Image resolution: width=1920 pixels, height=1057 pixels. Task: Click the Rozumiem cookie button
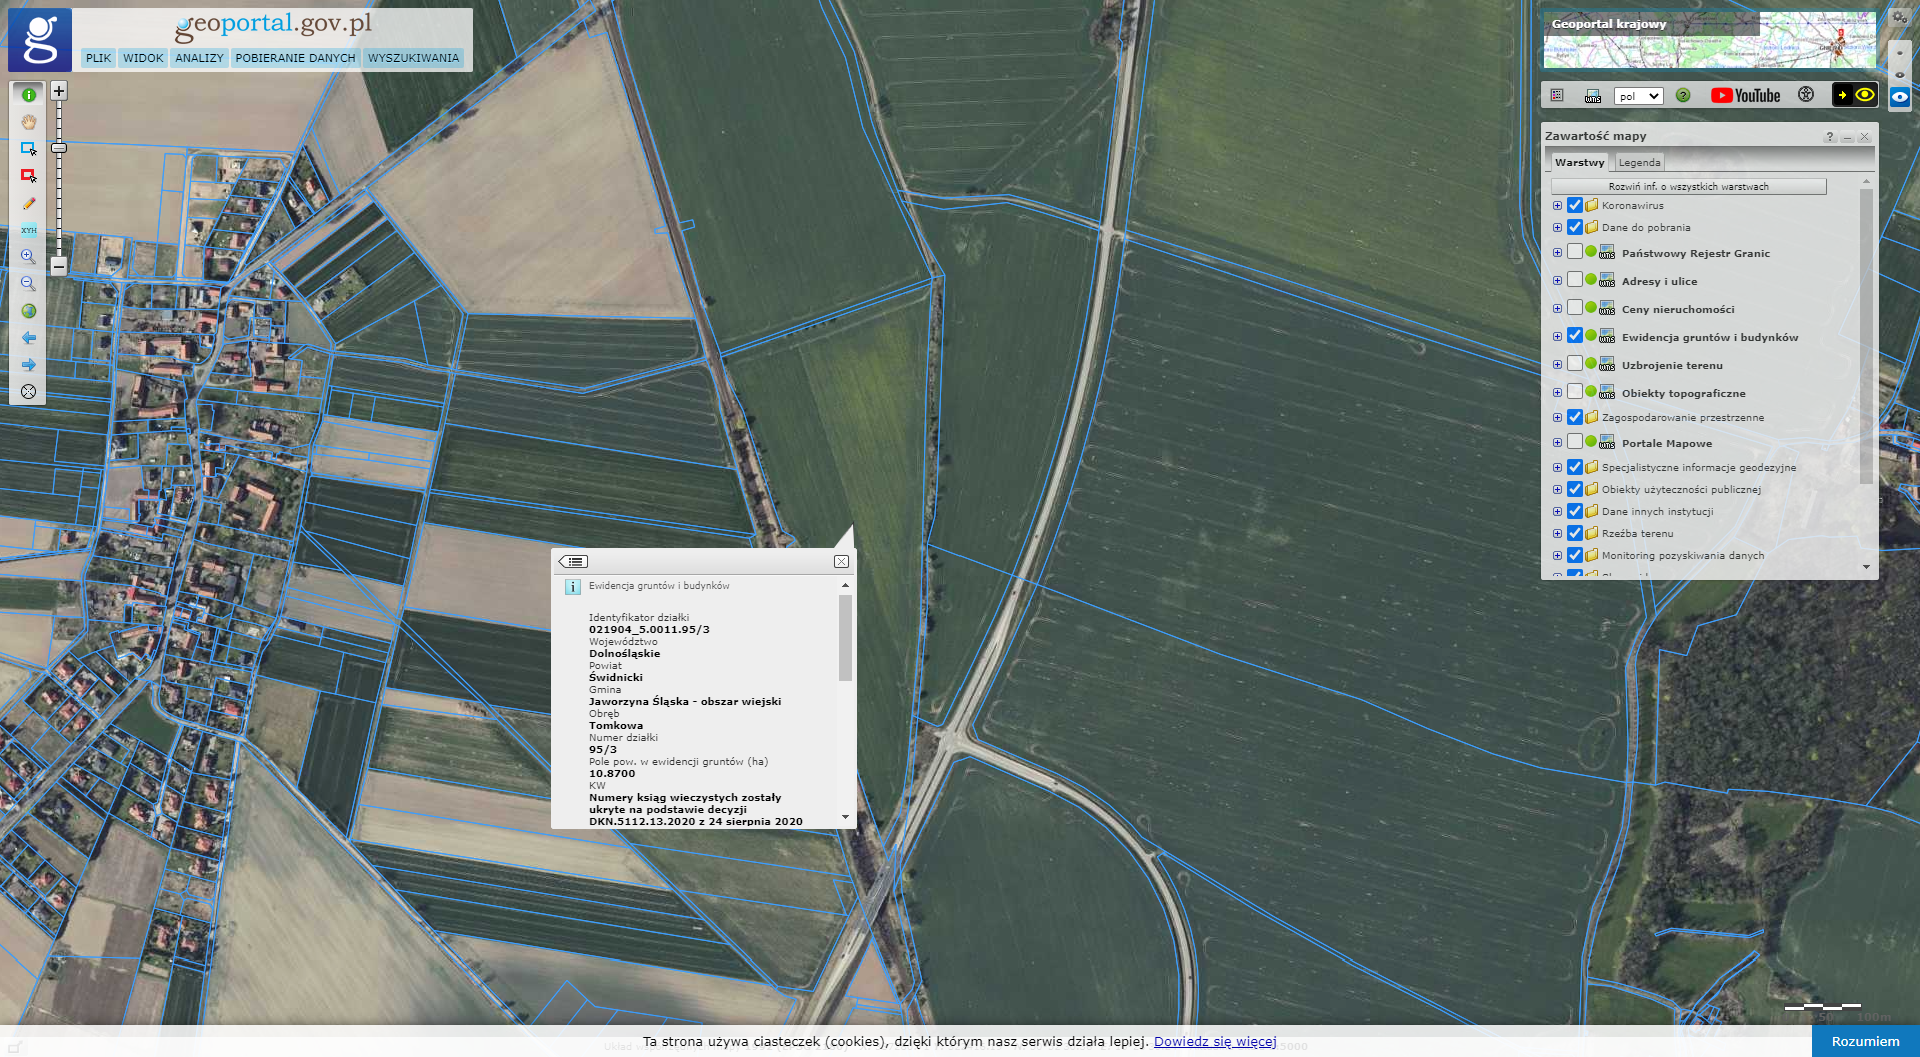pos(1865,1041)
